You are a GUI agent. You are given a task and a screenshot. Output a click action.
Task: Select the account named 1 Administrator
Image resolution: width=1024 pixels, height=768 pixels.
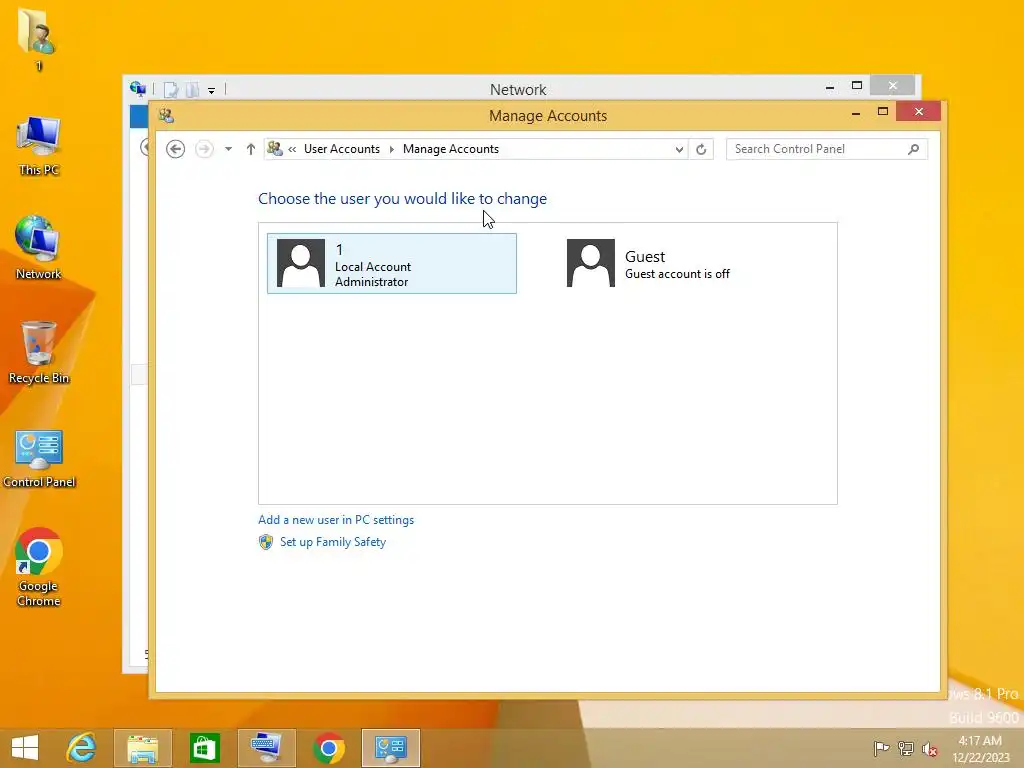click(x=392, y=263)
